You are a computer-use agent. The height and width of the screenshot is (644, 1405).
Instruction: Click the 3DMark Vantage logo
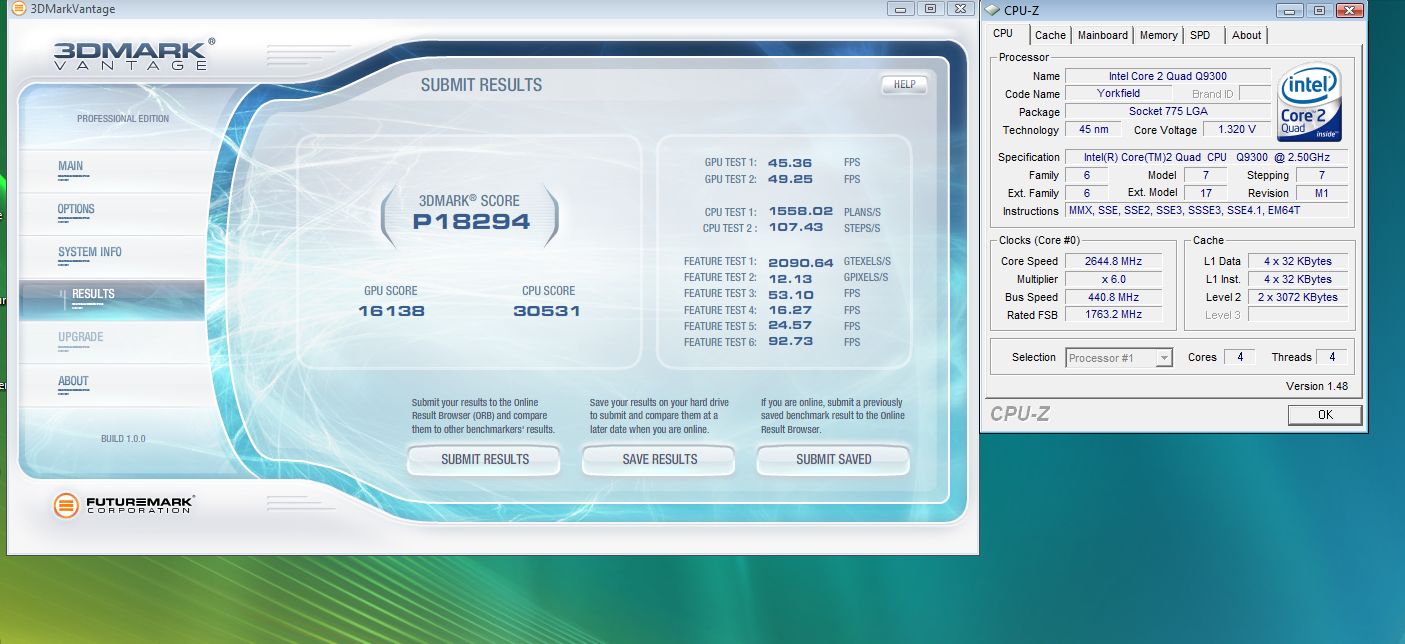[130, 55]
